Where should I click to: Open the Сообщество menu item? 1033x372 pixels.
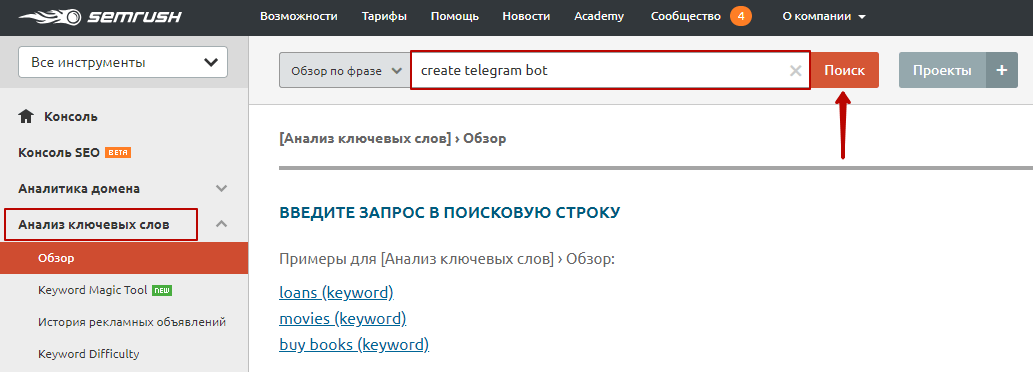[x=686, y=16]
